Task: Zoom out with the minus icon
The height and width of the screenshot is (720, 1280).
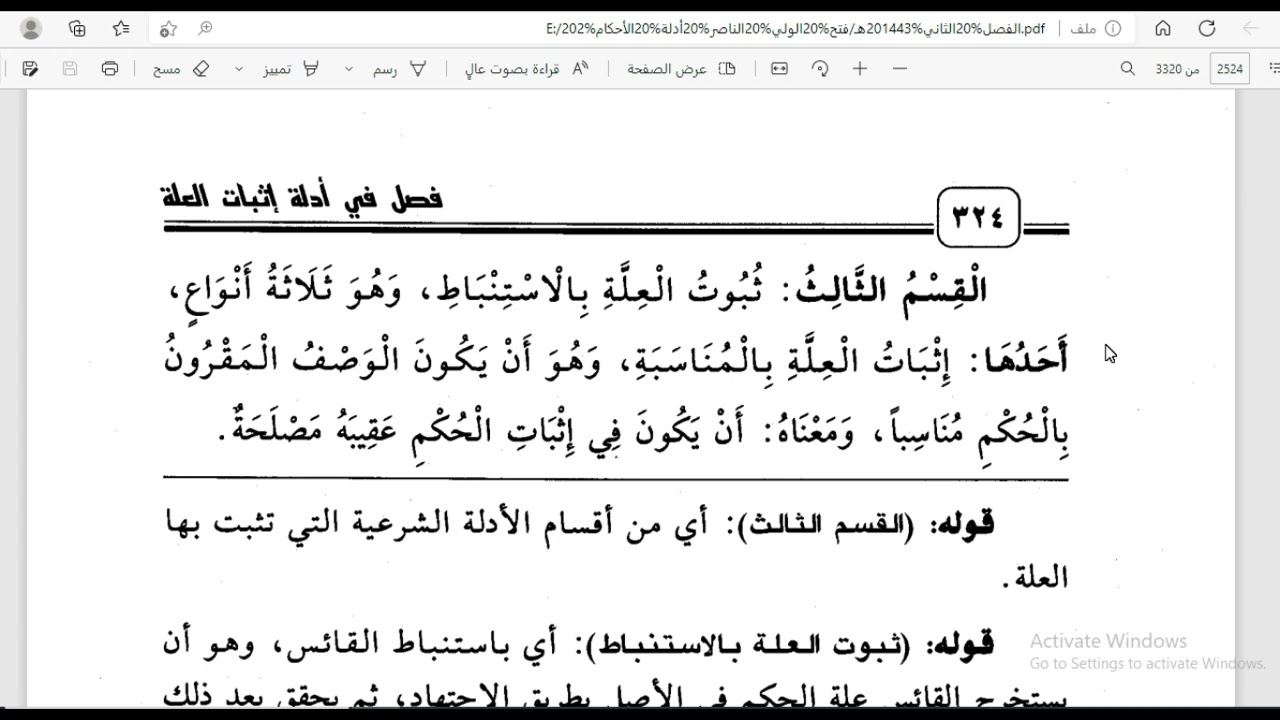Action: point(900,69)
